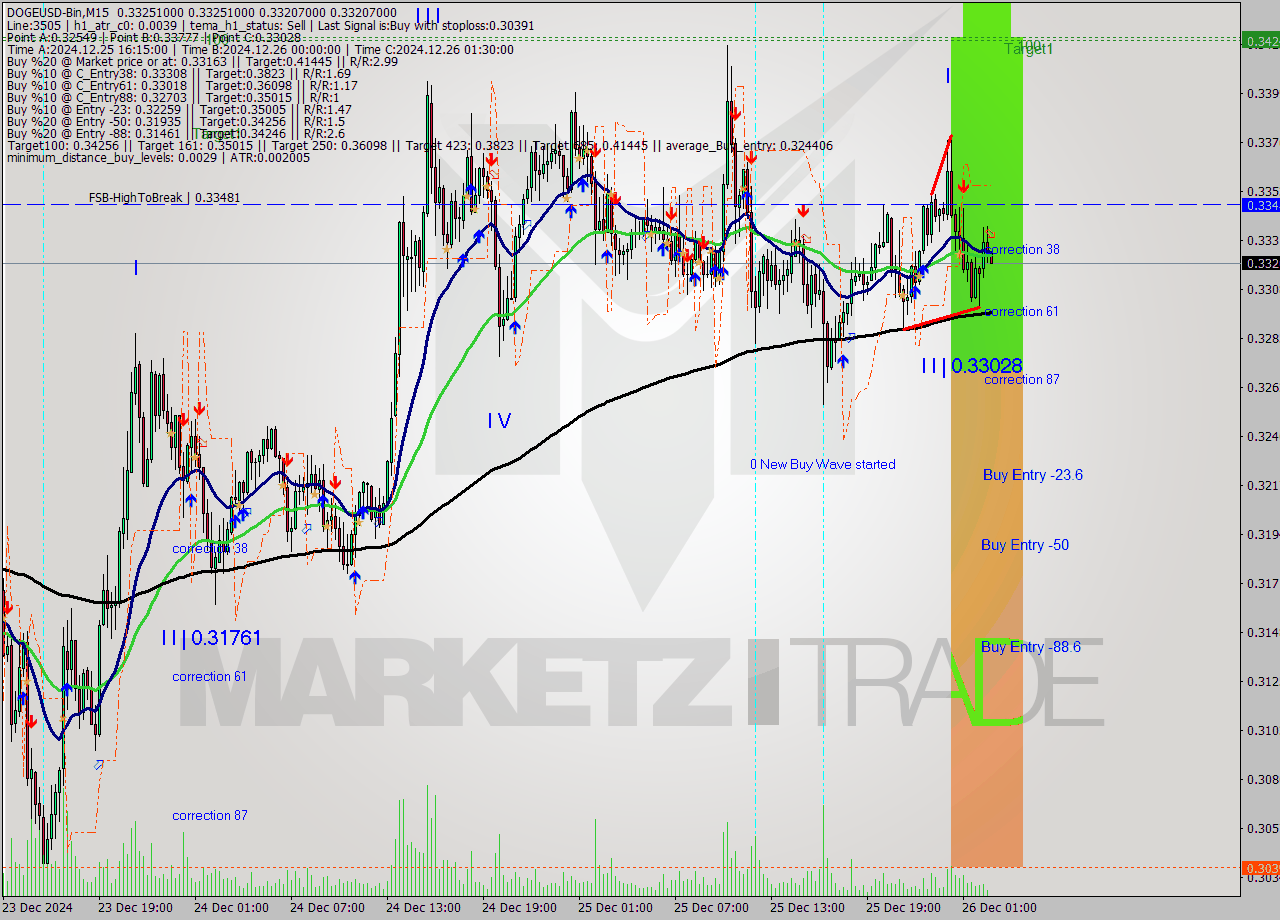Image resolution: width=1280 pixels, height=920 pixels.
Task: Click the 0.326 price axis label
Action: [1261, 388]
